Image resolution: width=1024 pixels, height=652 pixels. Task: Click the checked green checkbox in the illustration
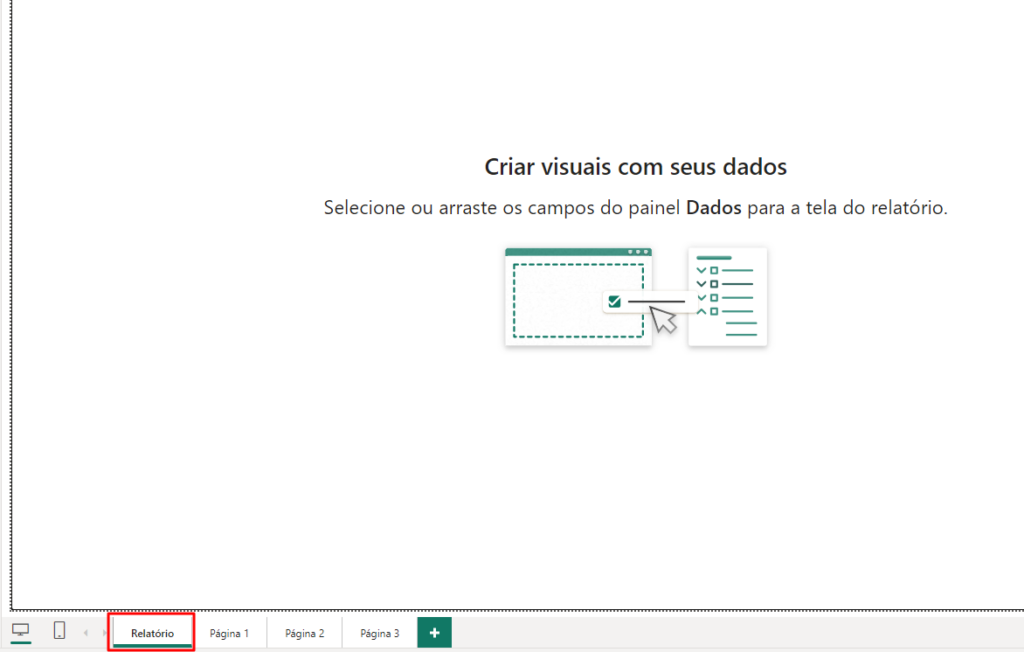pyautogui.click(x=614, y=301)
